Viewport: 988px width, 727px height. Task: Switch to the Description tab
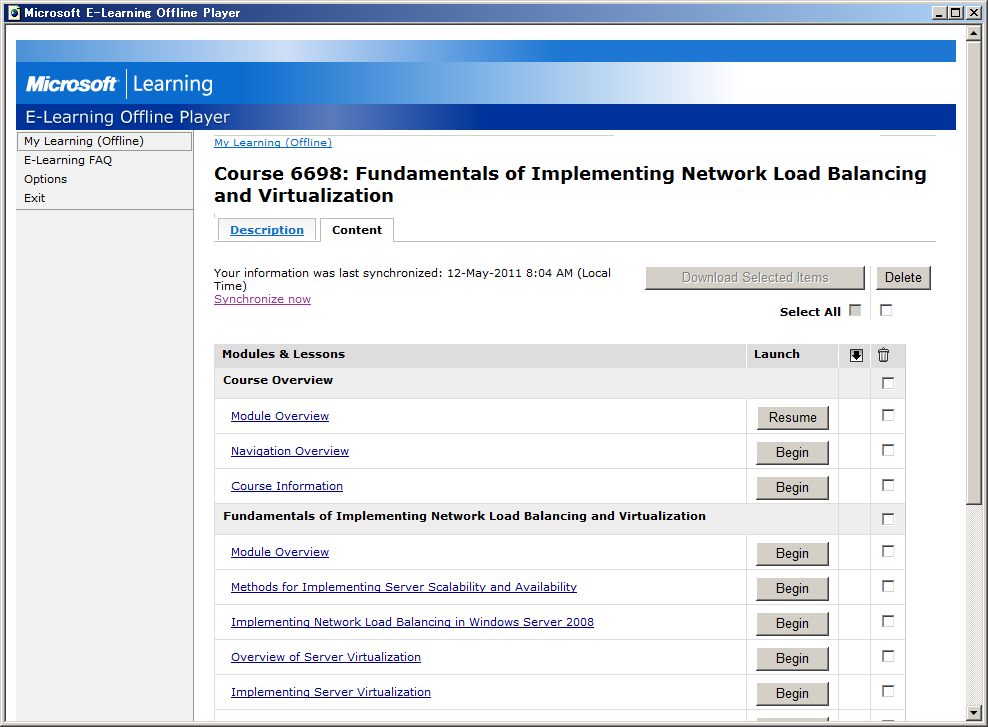(x=267, y=230)
